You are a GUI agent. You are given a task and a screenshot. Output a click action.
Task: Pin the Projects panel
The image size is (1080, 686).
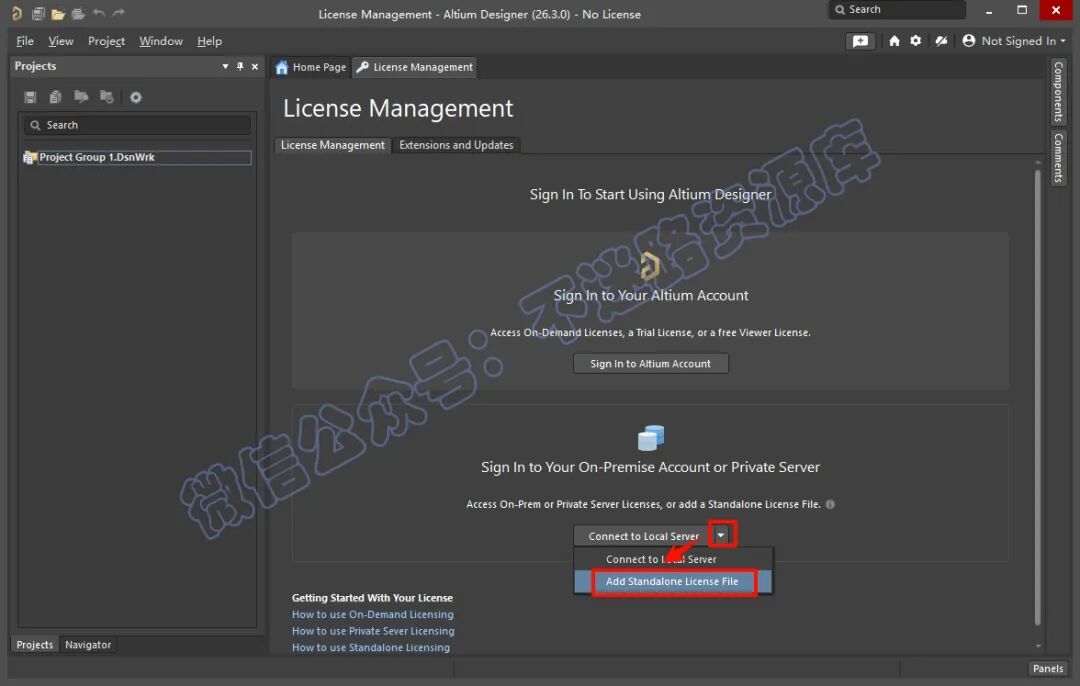click(240, 66)
